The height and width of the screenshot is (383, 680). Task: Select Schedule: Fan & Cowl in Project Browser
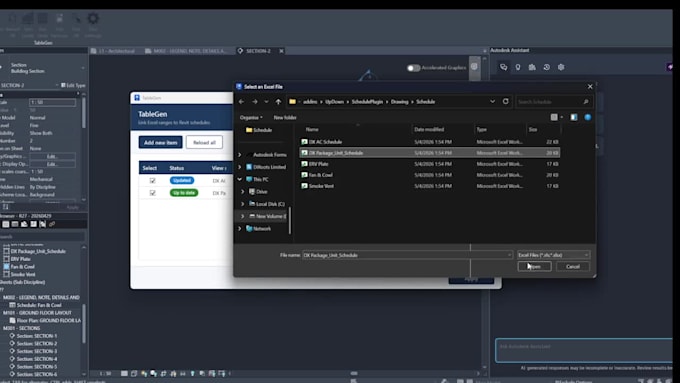(39, 305)
